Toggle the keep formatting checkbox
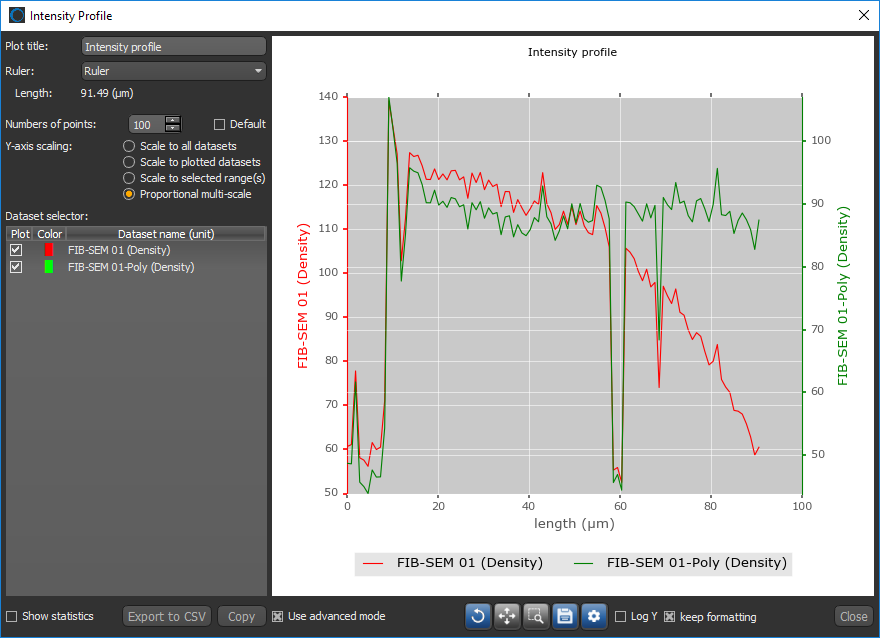880x638 pixels. pyautogui.click(x=670, y=617)
